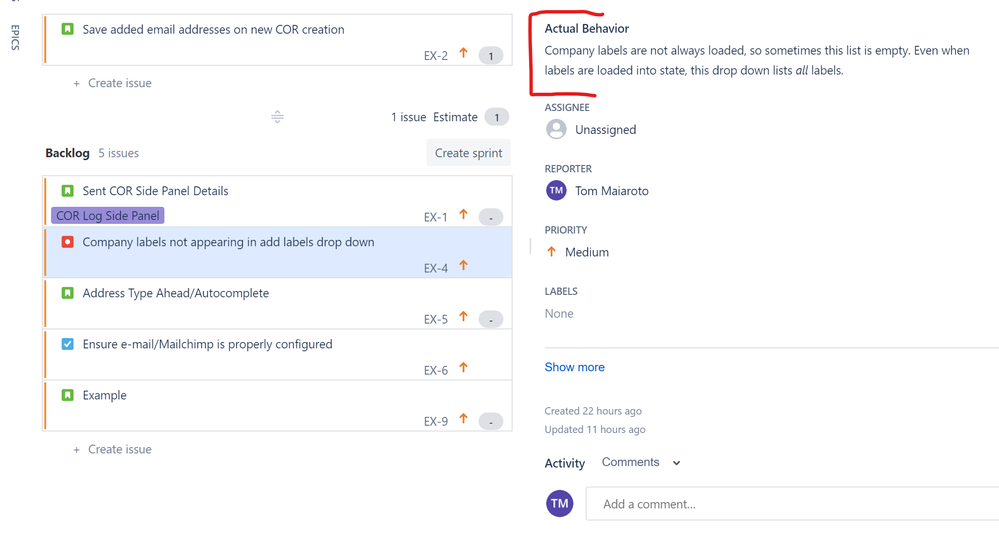Click the Create sprint button
This screenshot has height=544, width=999.
(468, 153)
